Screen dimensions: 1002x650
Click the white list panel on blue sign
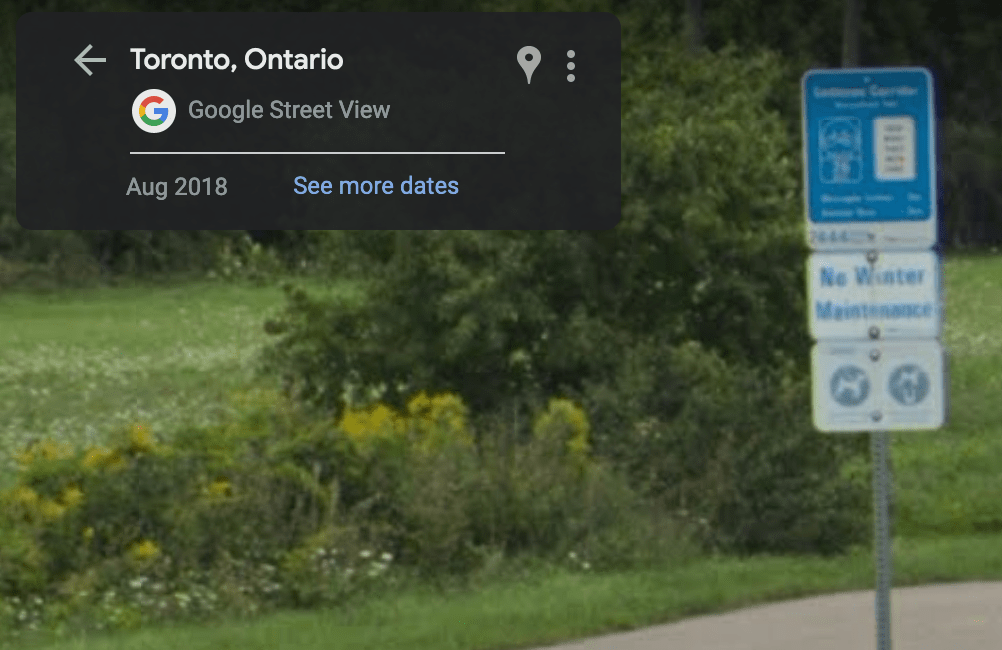(894, 148)
